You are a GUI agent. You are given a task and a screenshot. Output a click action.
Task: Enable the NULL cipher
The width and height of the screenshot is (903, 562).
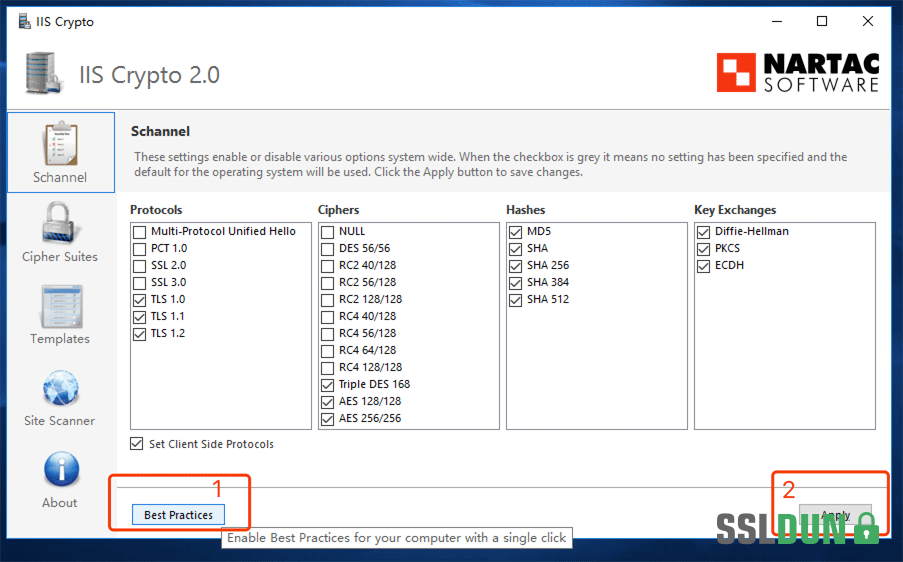(327, 232)
